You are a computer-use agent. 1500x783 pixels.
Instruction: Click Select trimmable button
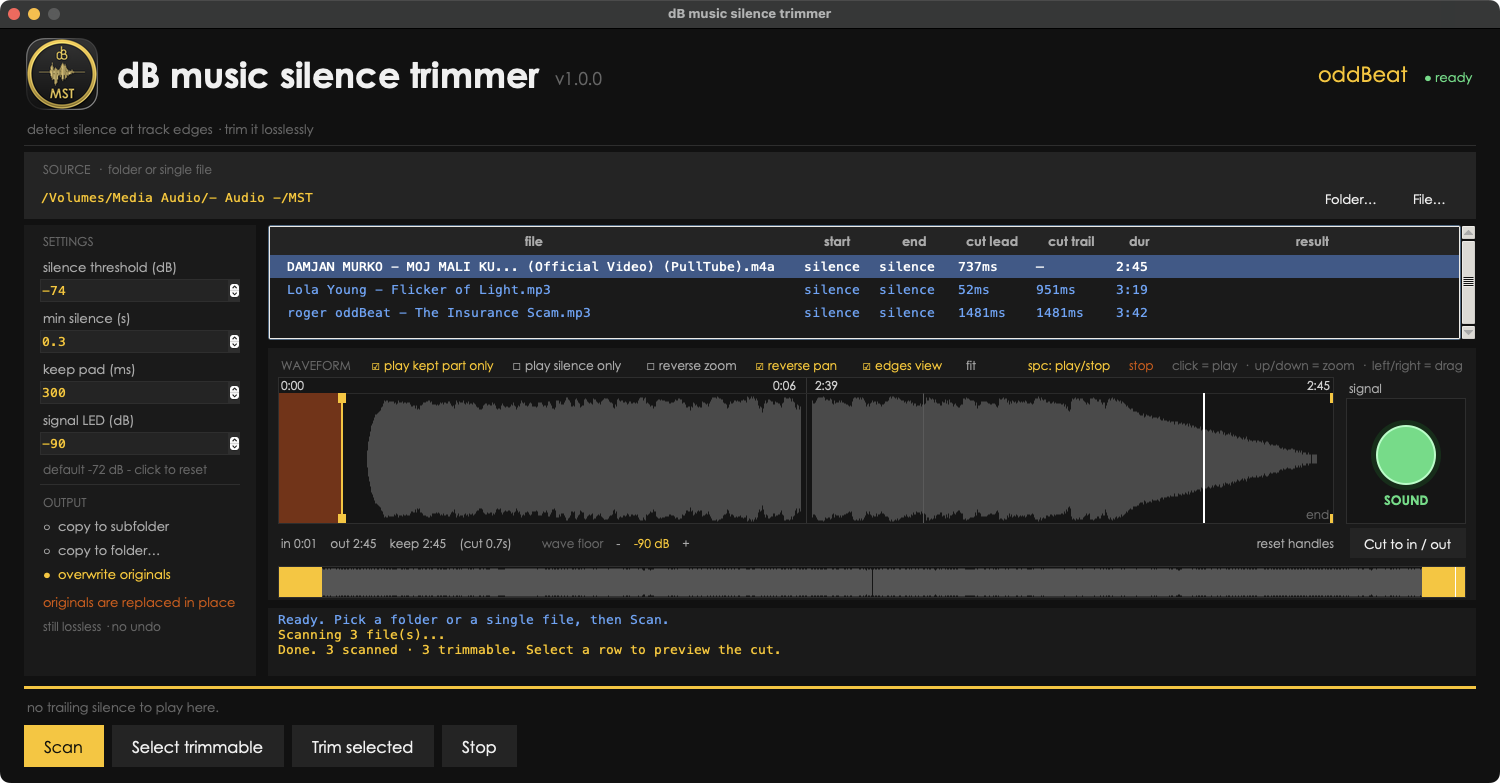[197, 747]
